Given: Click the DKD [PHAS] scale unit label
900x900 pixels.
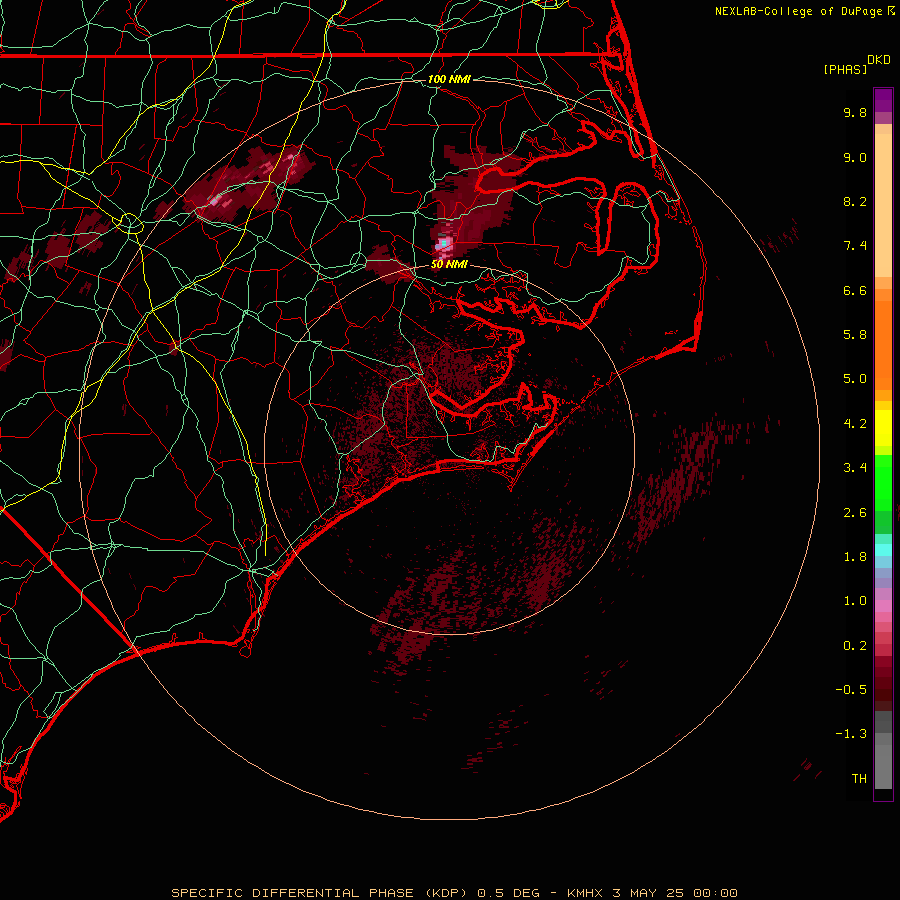Looking at the screenshot, I should [x=857, y=65].
